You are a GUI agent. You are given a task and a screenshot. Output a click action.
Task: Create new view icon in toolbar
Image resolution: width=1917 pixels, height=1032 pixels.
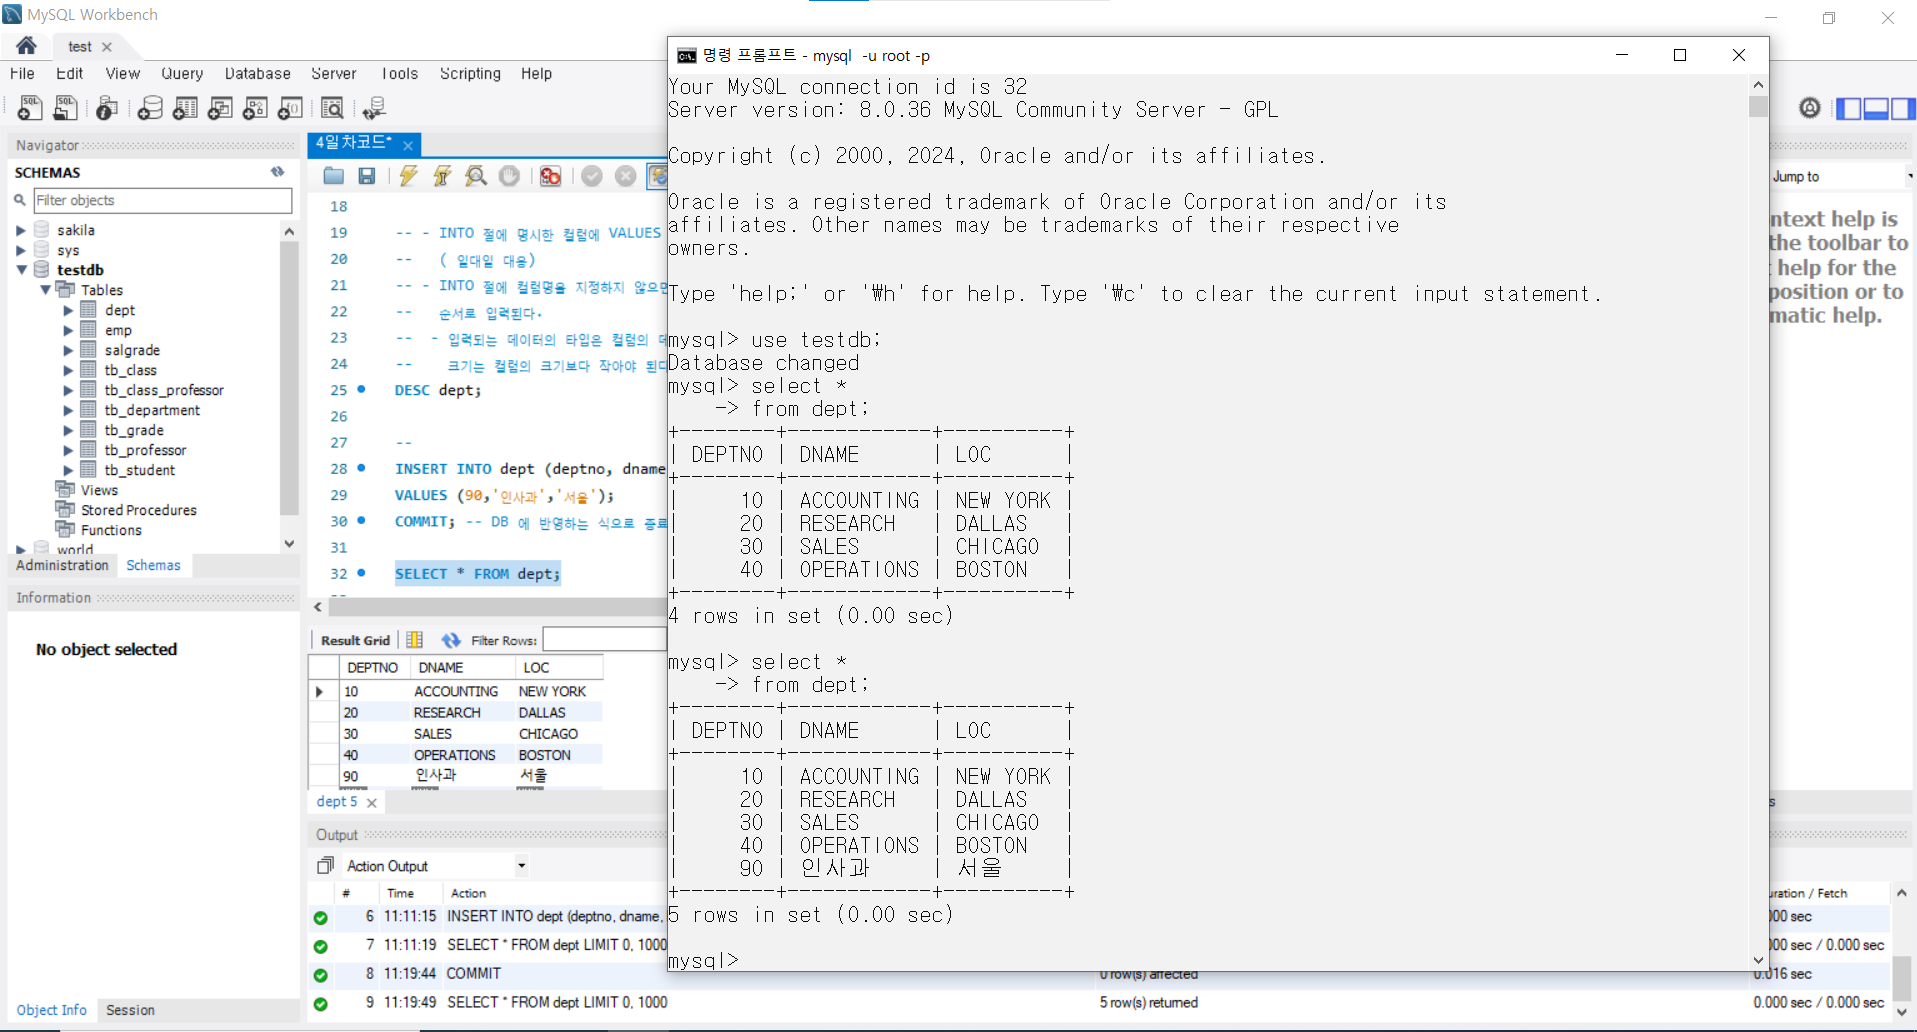[220, 108]
